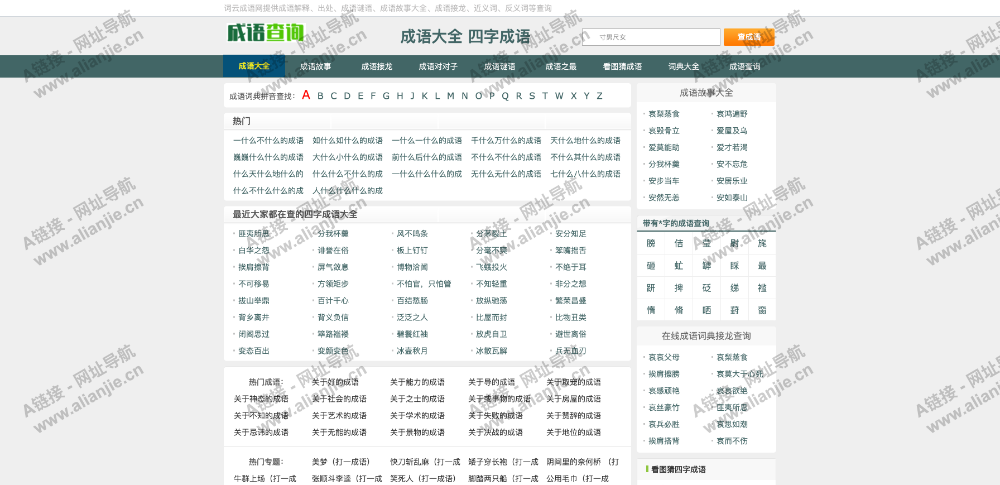
Task: Open 七什么八什么的成语 hot link
Action: [585, 174]
